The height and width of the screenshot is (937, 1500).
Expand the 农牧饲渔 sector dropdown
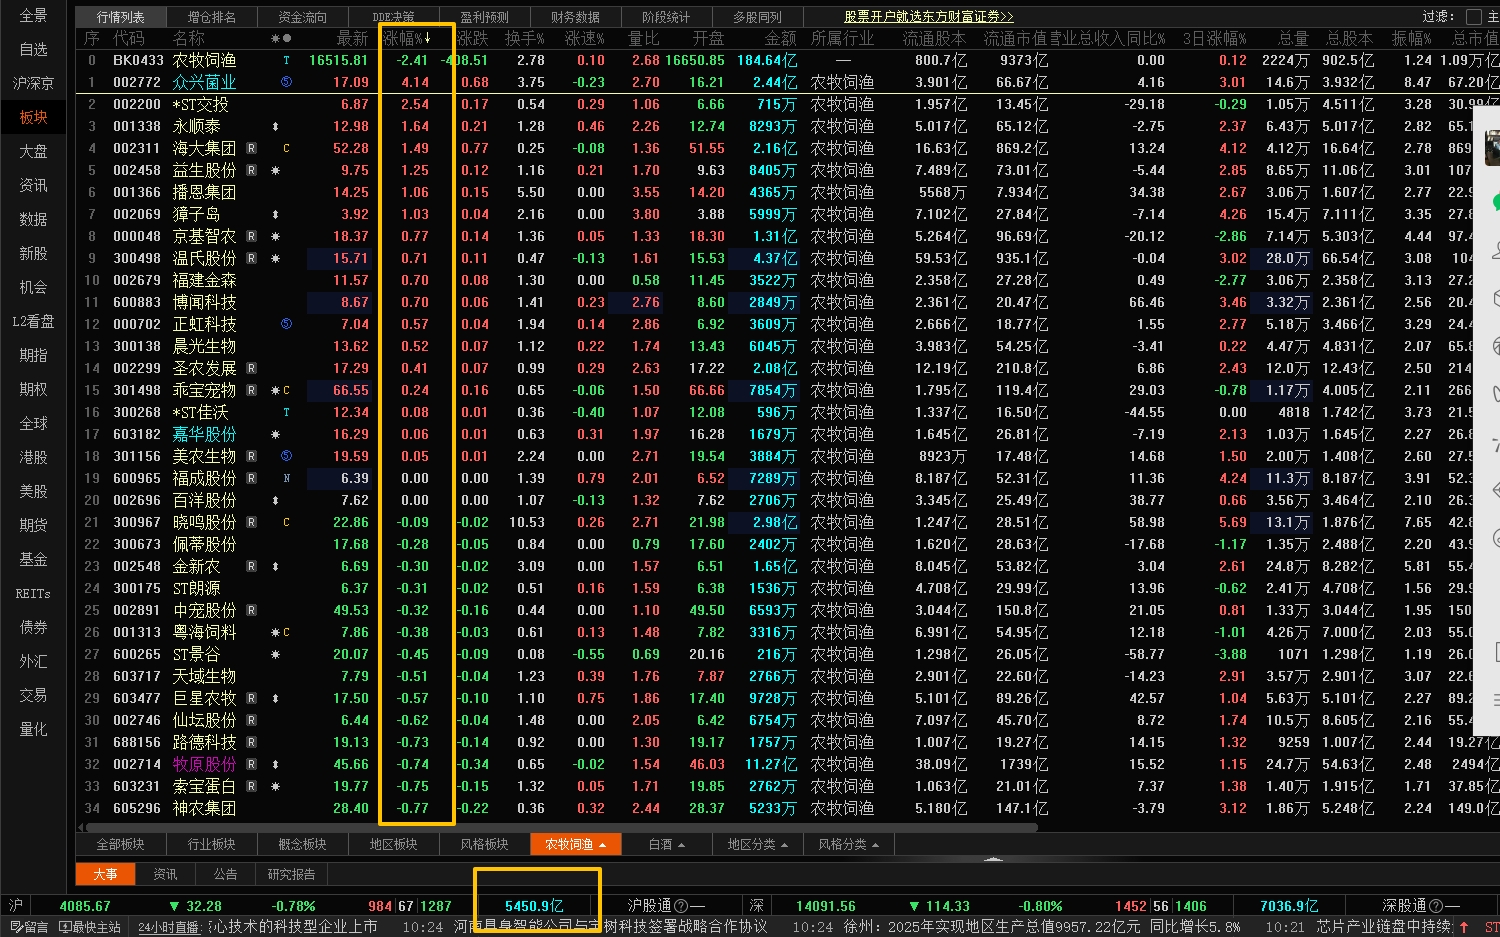tap(603, 845)
